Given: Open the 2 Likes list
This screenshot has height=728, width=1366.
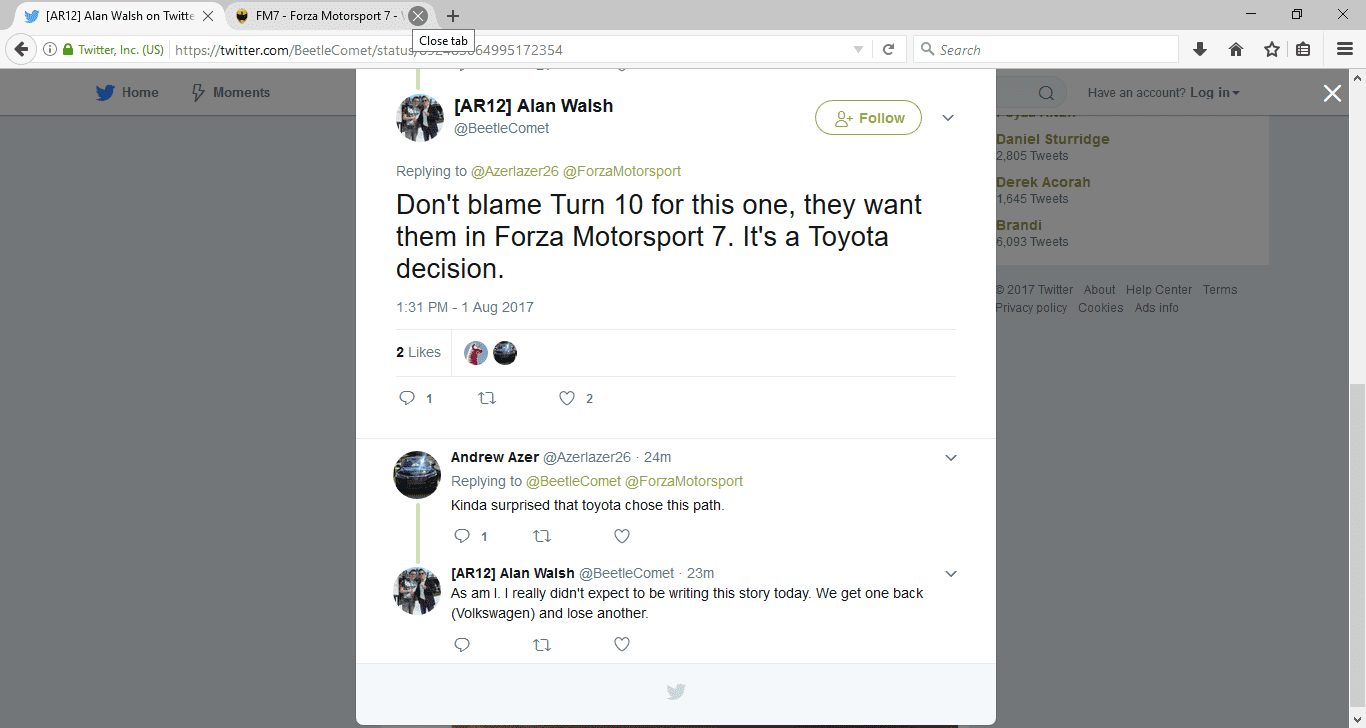Looking at the screenshot, I should [x=418, y=352].
